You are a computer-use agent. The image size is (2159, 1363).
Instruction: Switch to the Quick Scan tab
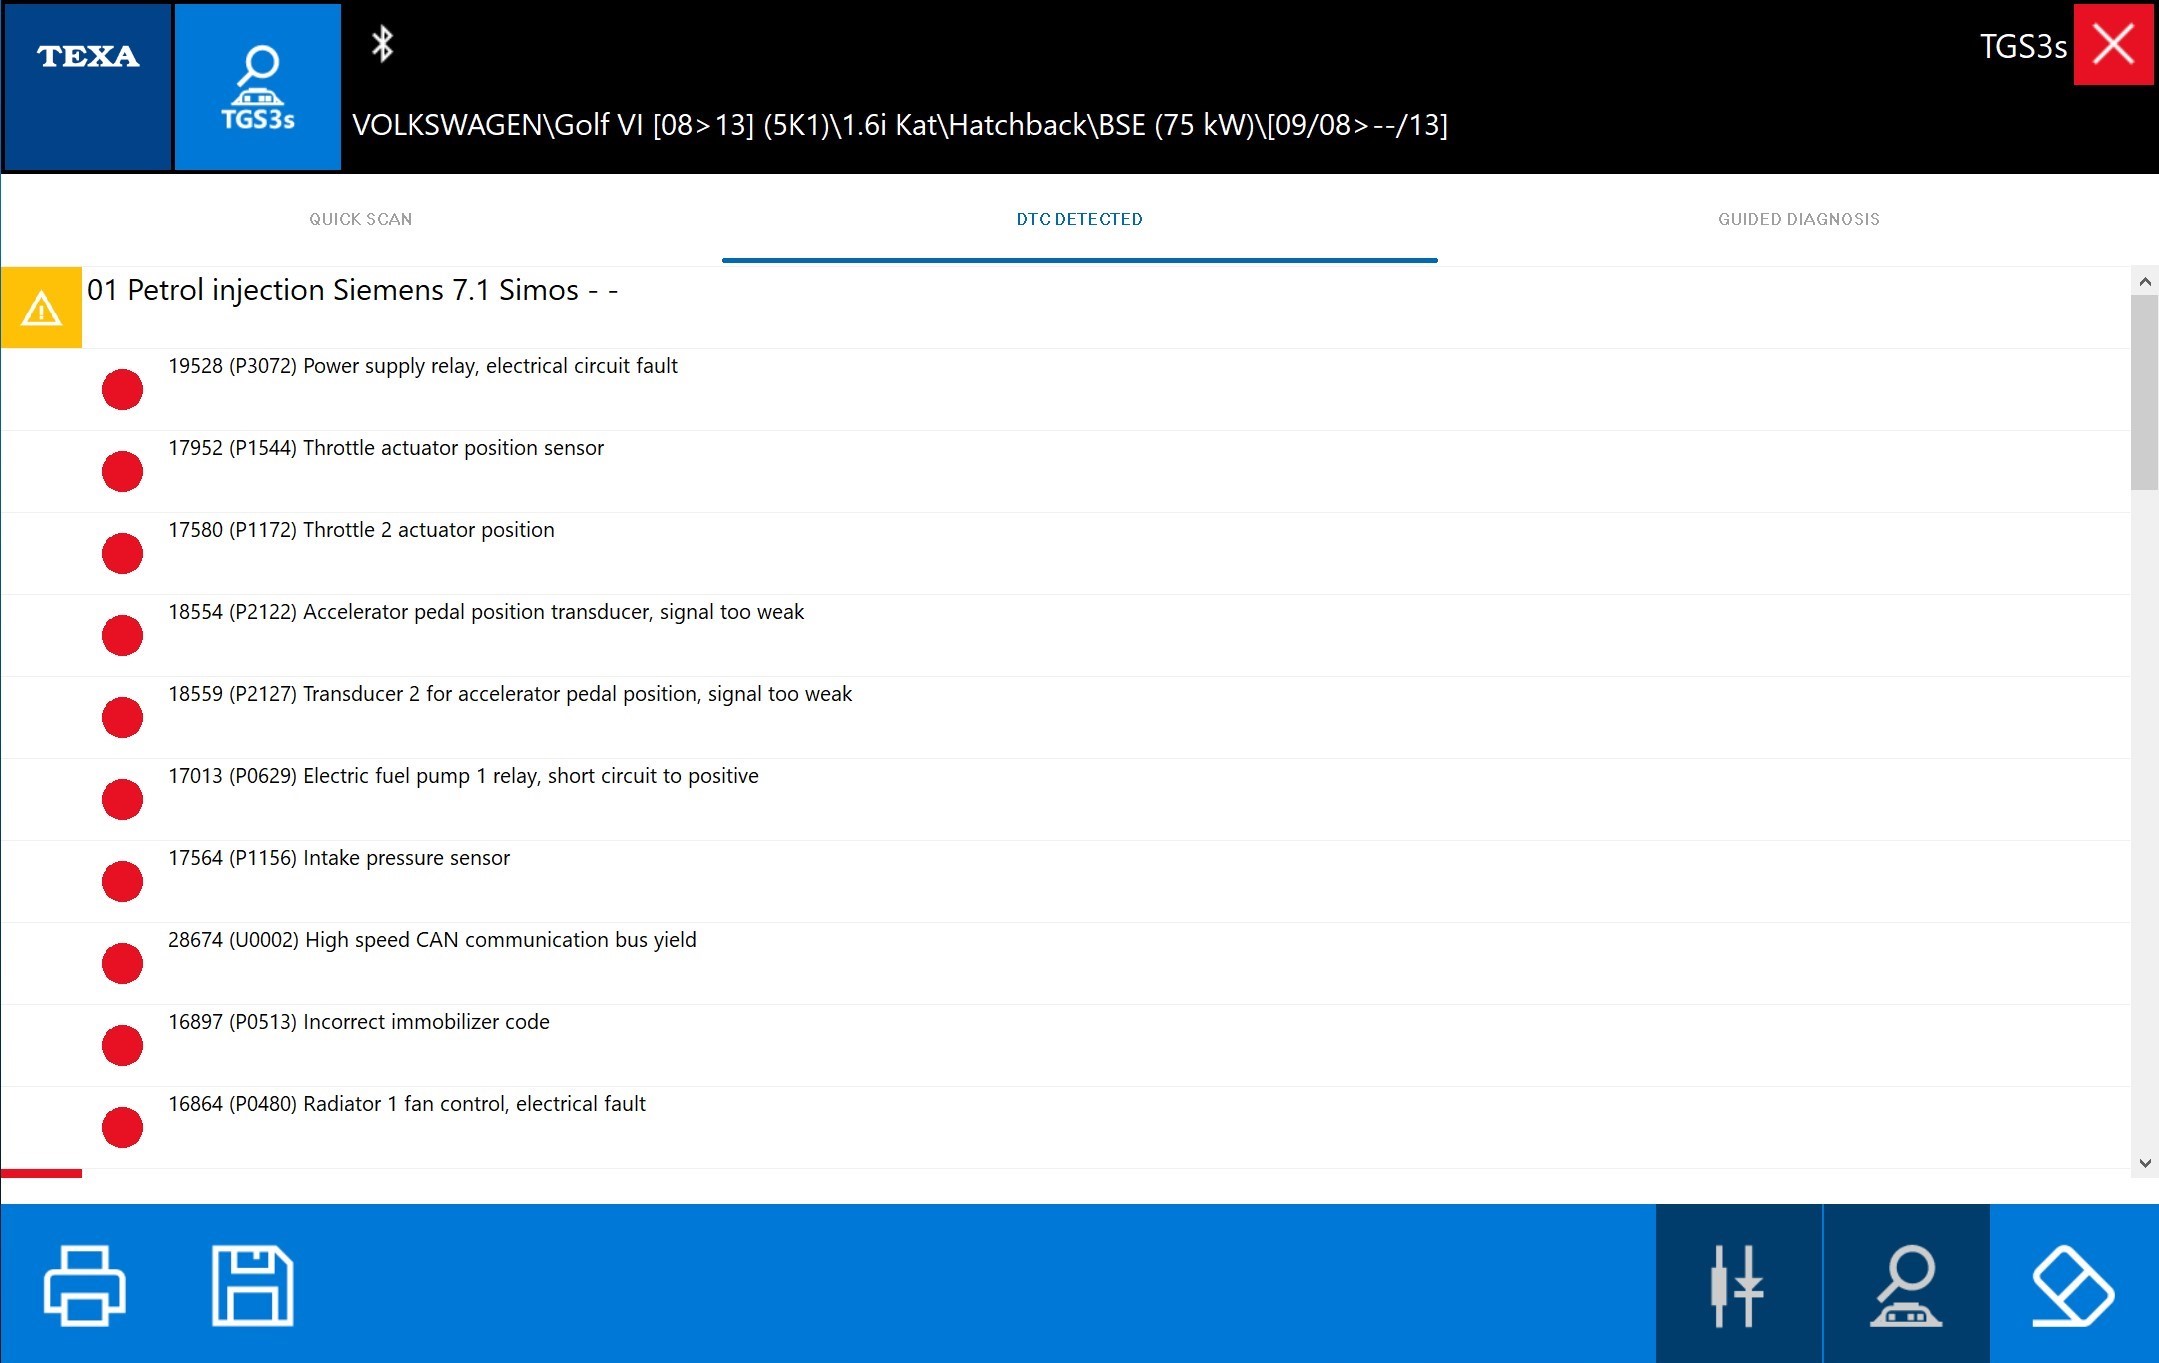361,219
